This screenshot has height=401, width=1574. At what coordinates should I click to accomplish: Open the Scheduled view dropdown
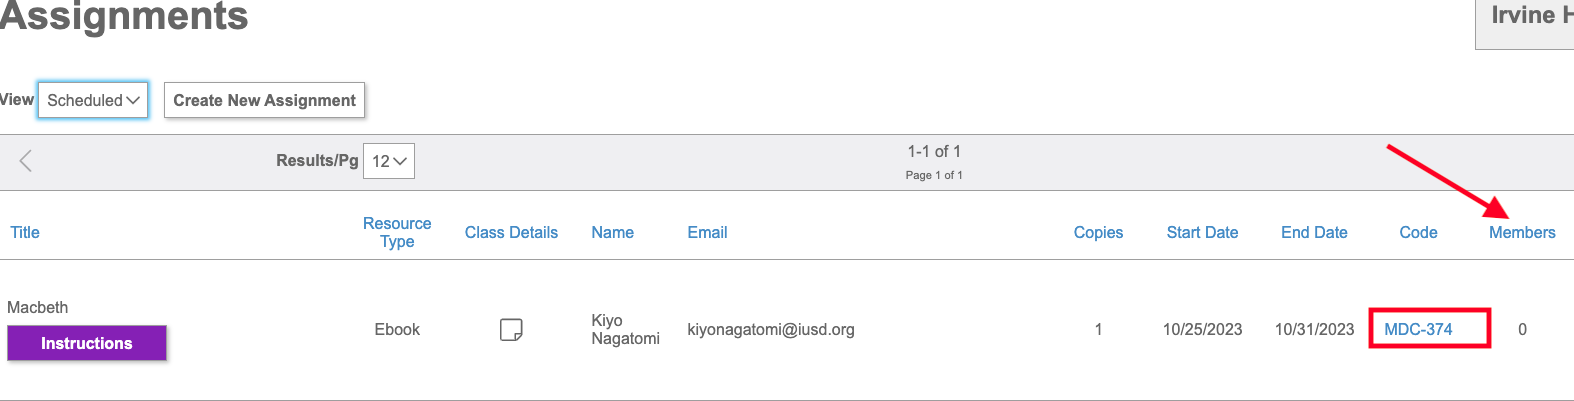pos(93,100)
